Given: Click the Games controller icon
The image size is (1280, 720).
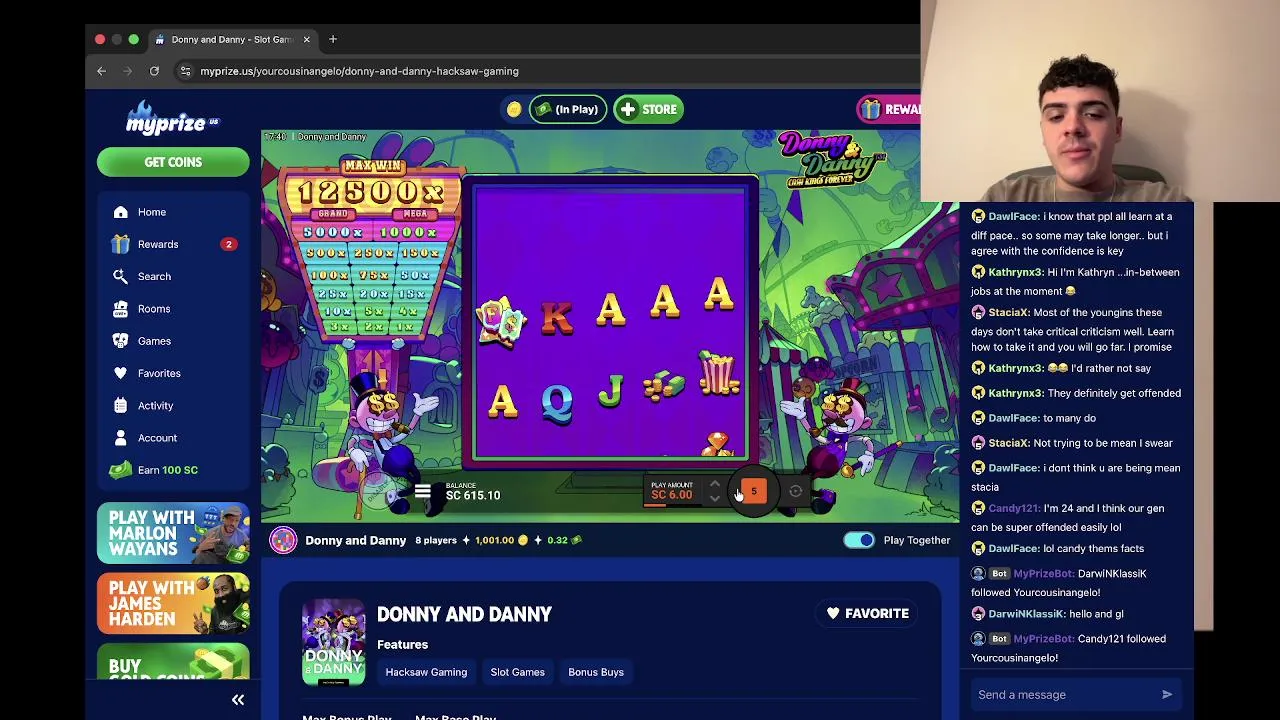Looking at the screenshot, I should click(120, 341).
